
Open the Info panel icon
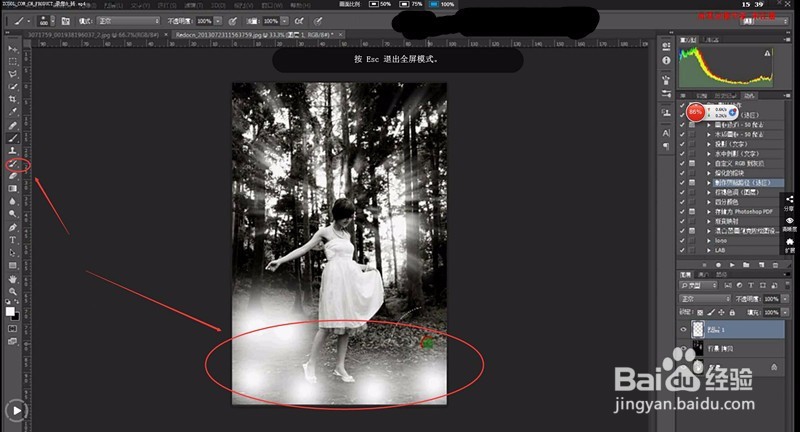tap(666, 60)
